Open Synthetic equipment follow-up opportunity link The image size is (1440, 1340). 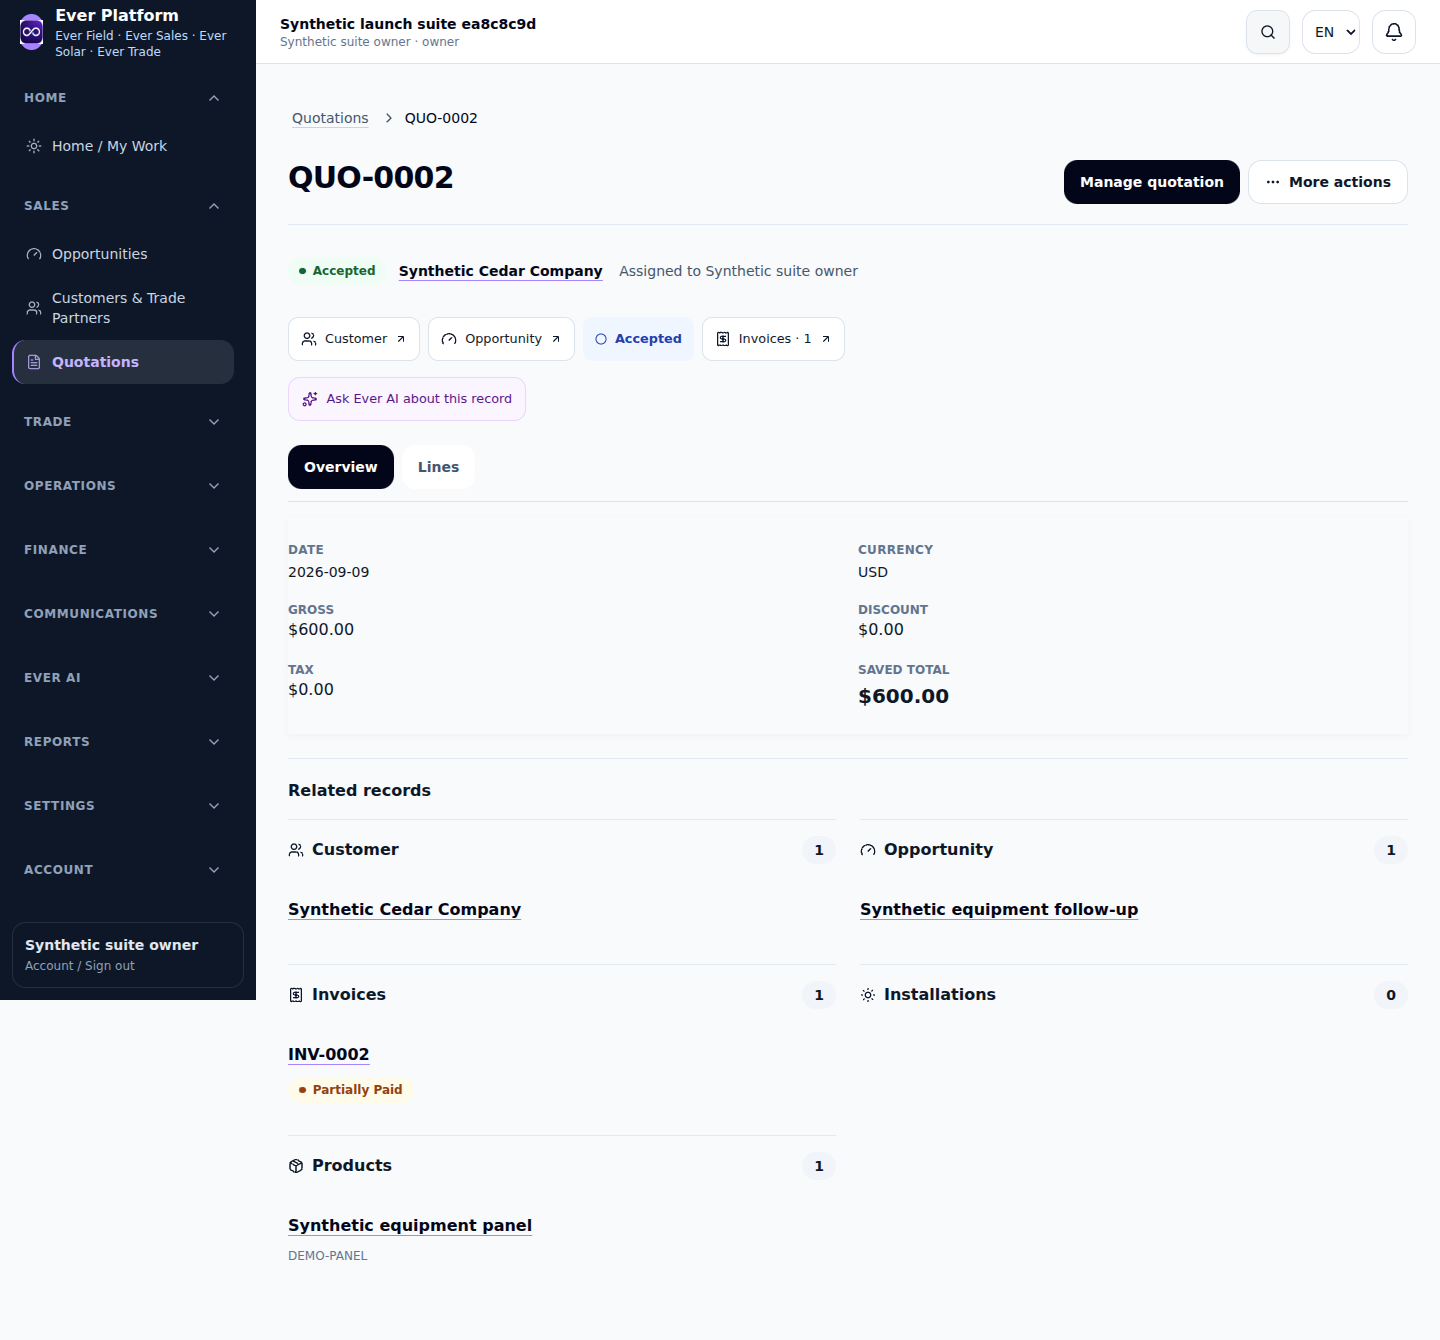(999, 909)
